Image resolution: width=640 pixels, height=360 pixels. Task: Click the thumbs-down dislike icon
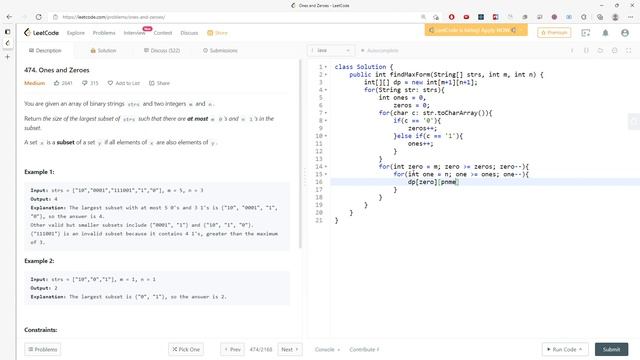[x=84, y=83]
